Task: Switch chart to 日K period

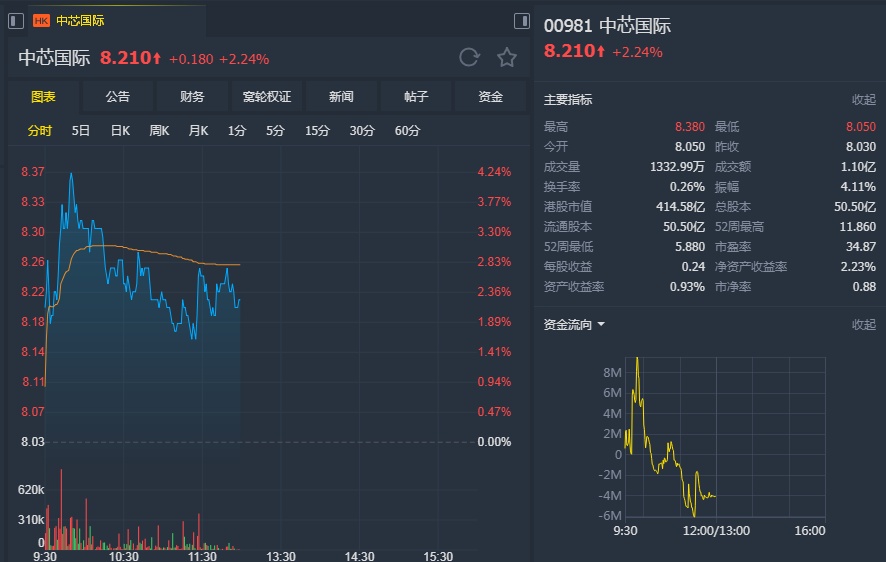Action: (x=120, y=131)
